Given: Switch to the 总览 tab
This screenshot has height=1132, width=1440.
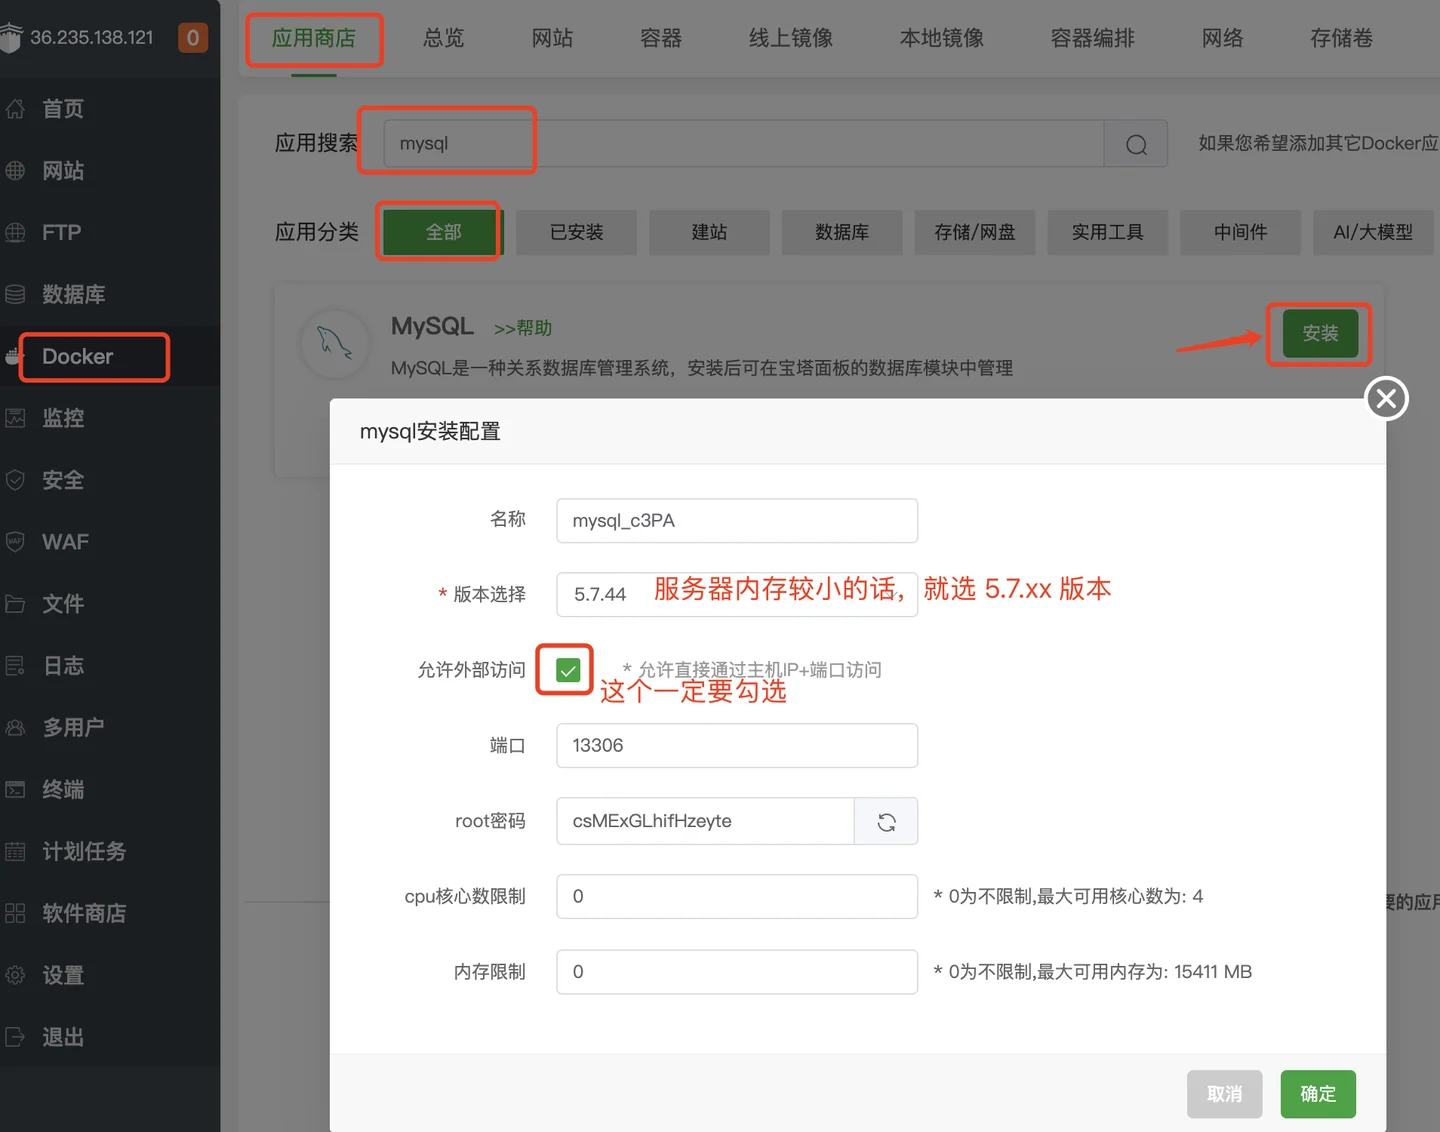Looking at the screenshot, I should coord(444,38).
